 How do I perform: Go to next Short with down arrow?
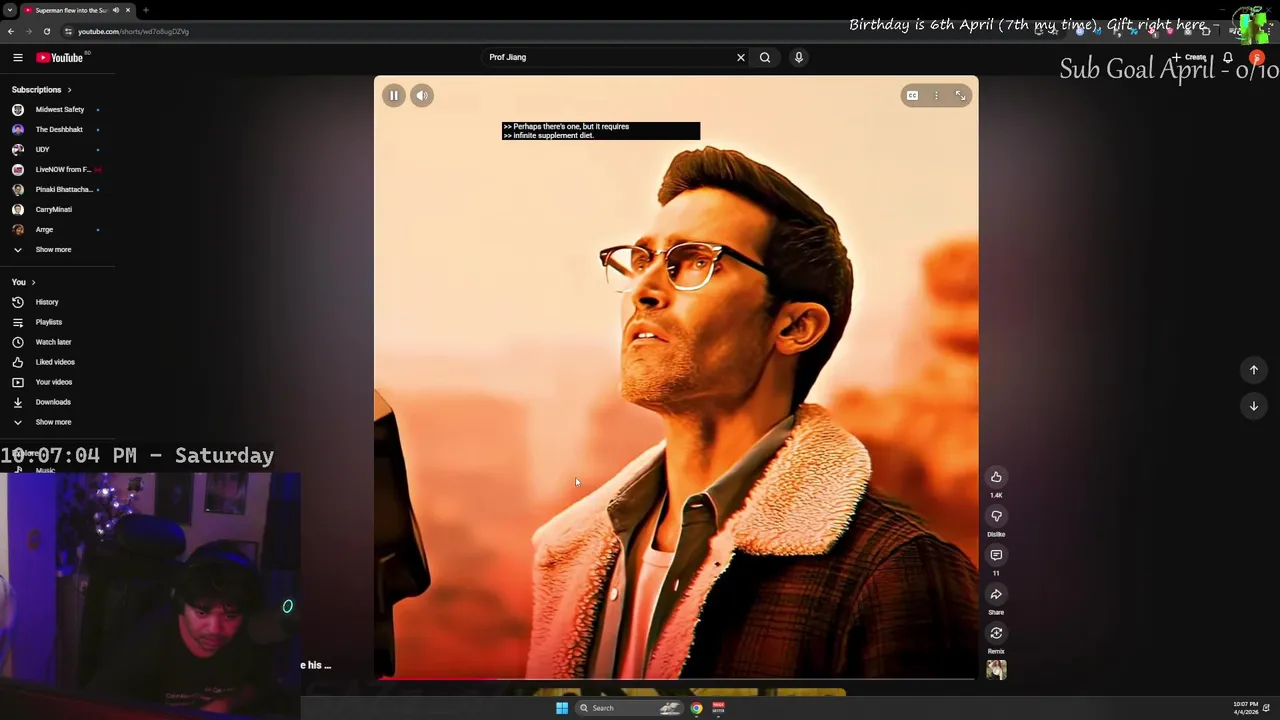tap(1253, 406)
